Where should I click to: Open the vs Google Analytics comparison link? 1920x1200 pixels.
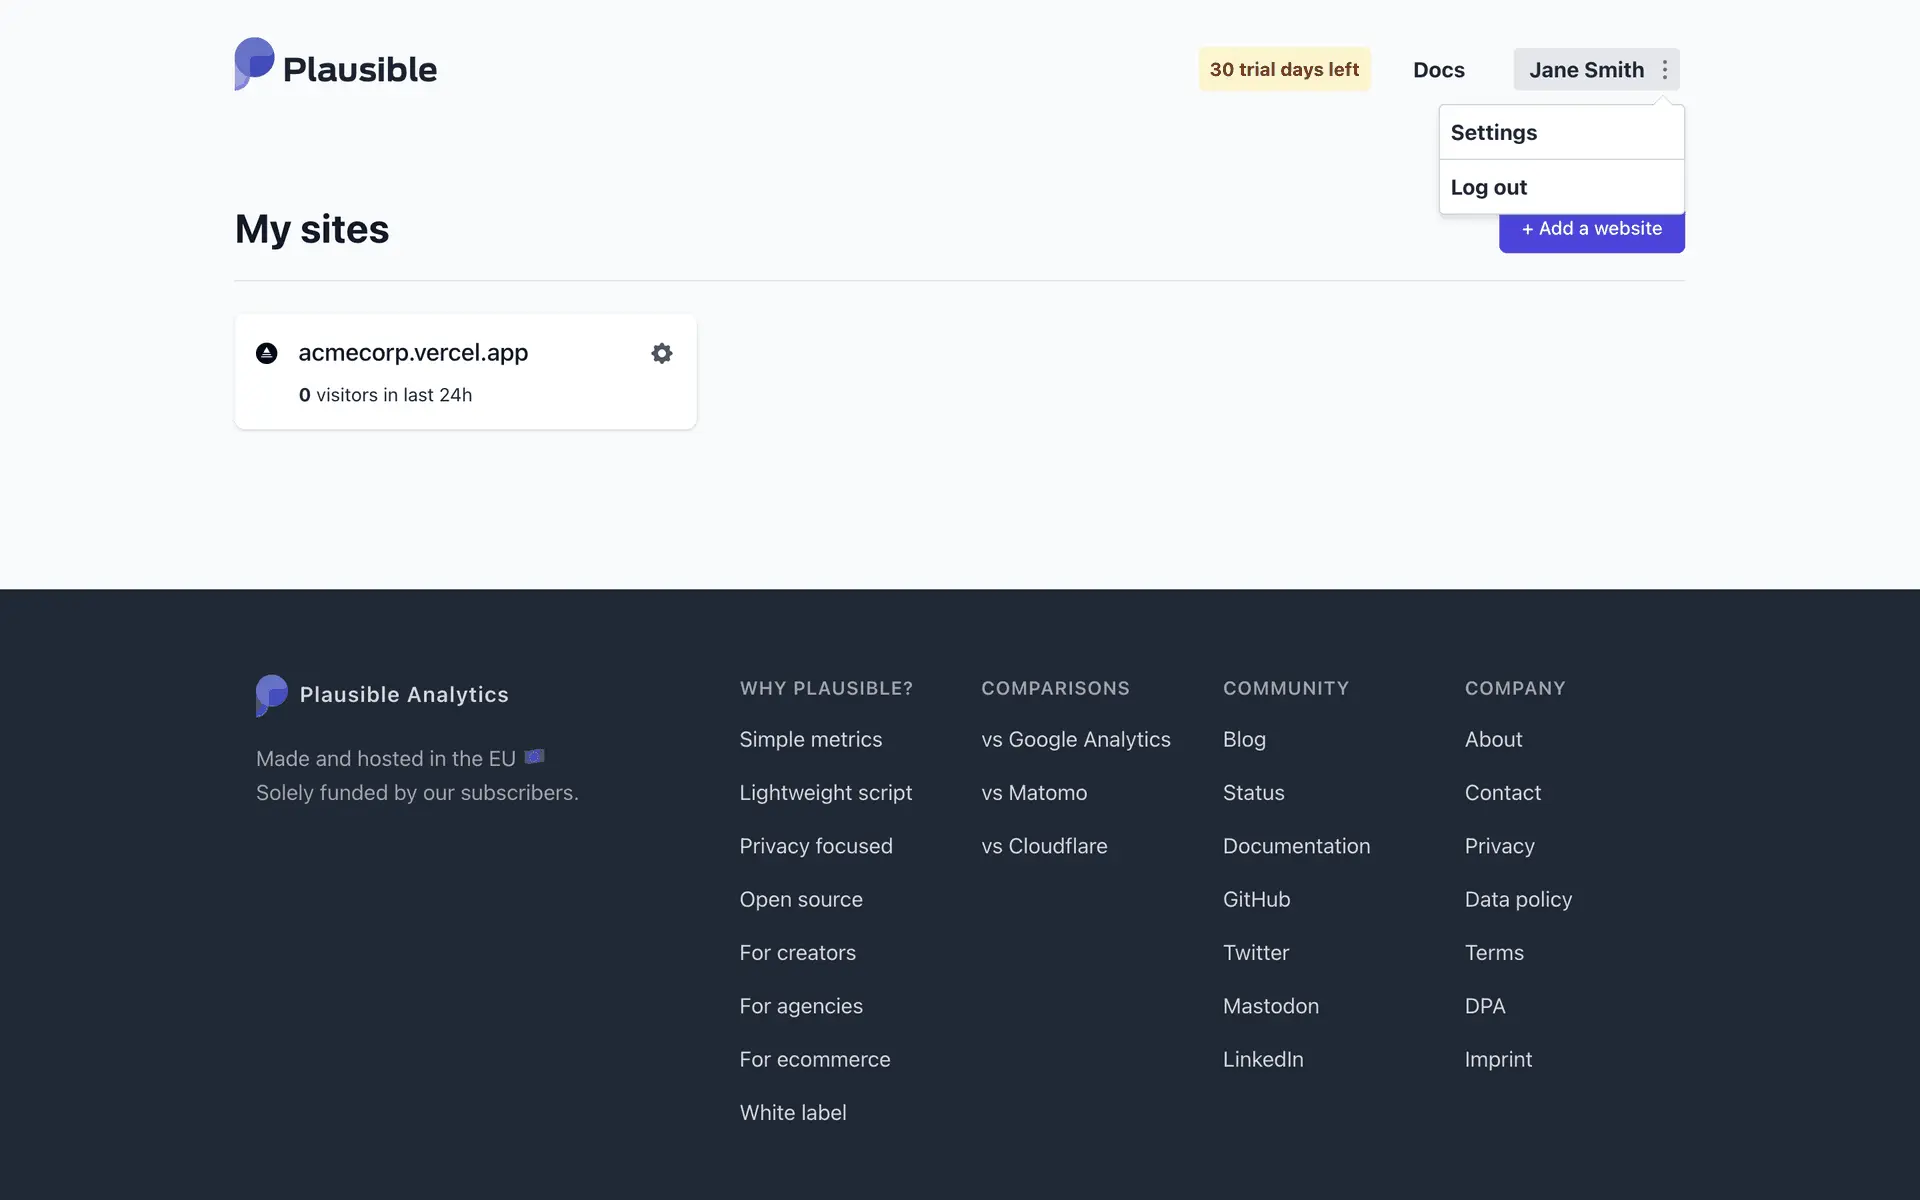1075,740
